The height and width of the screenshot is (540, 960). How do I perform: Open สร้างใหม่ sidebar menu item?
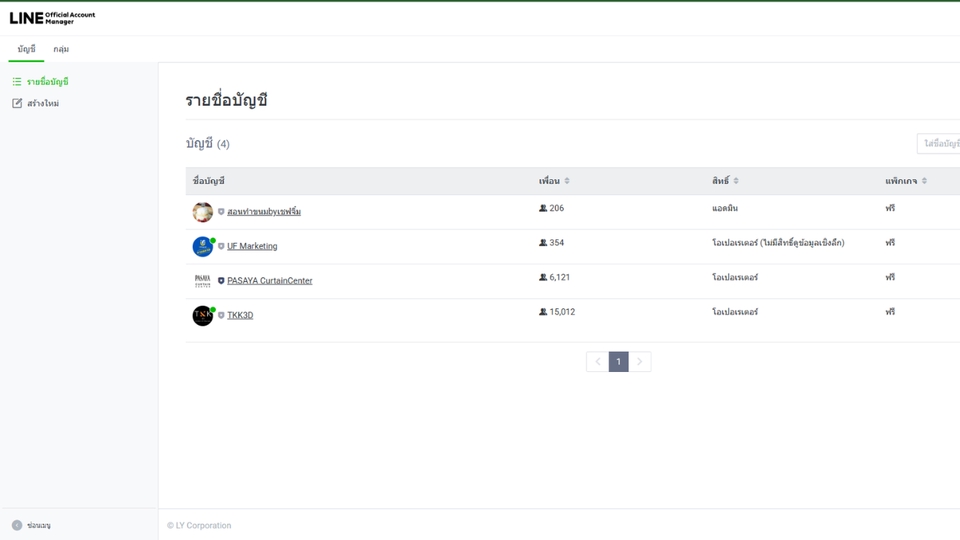[x=43, y=103]
